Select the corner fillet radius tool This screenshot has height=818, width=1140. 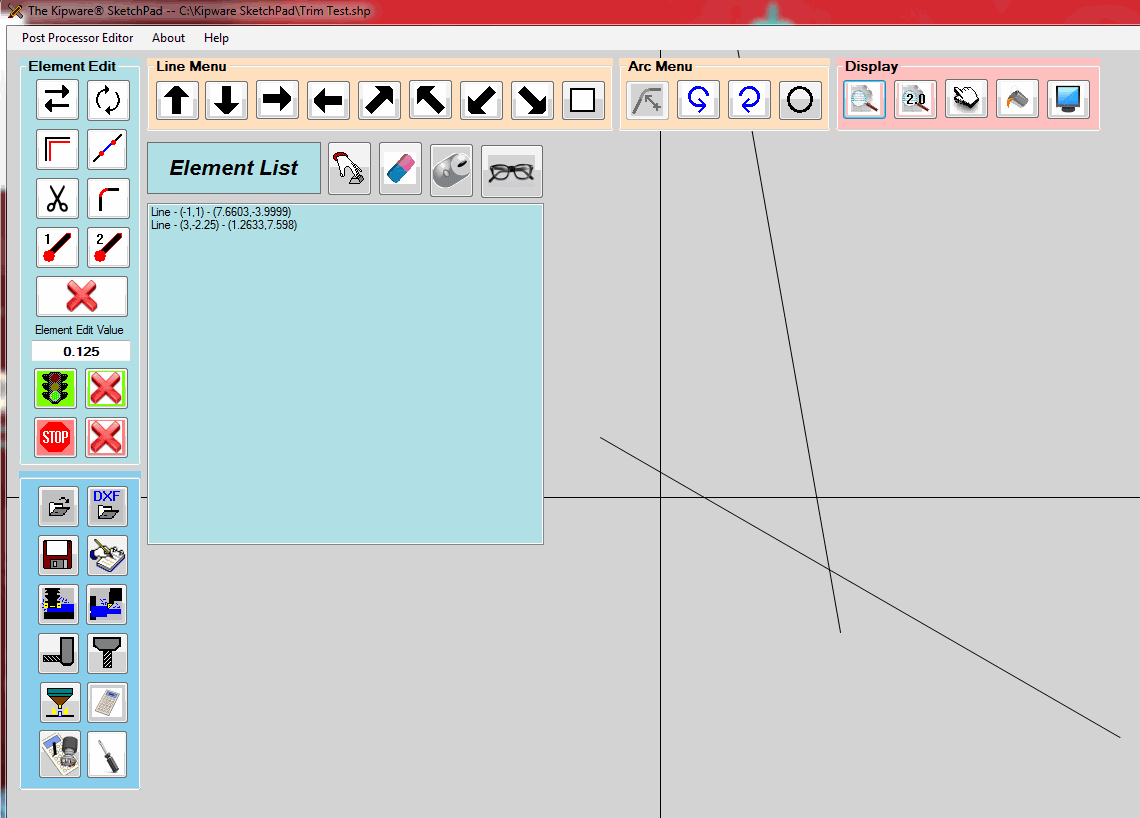pos(108,198)
